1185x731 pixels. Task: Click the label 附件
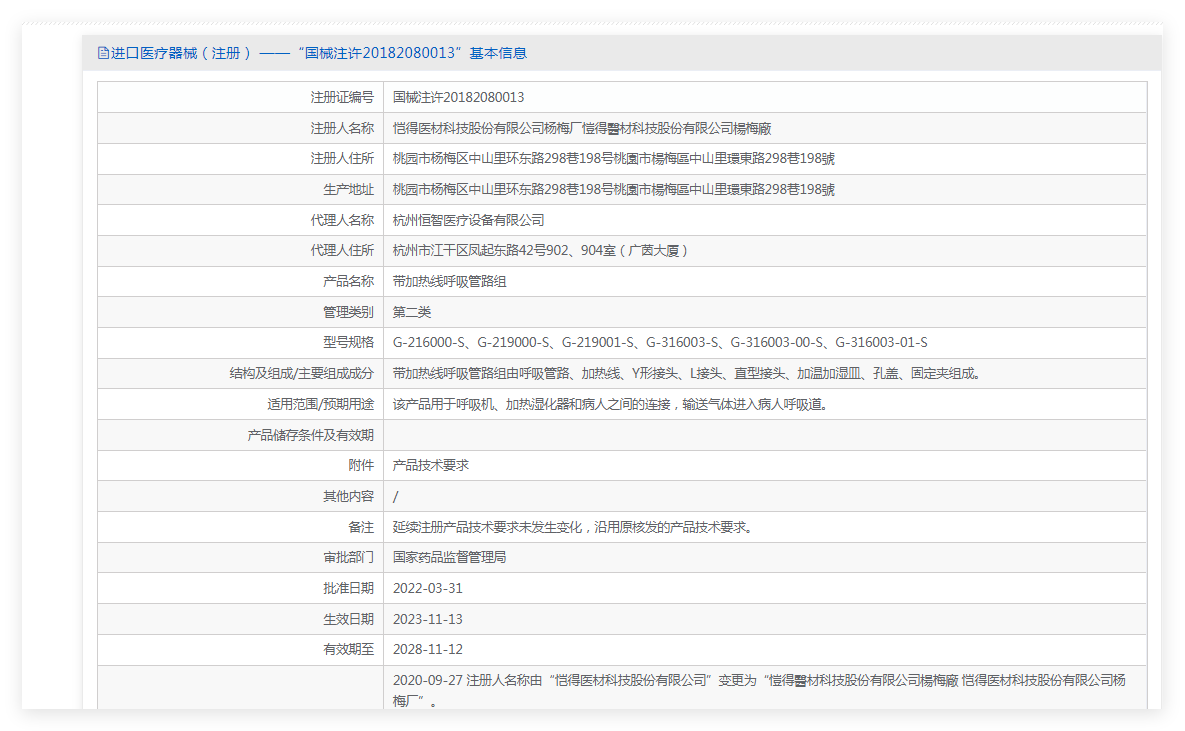point(361,466)
